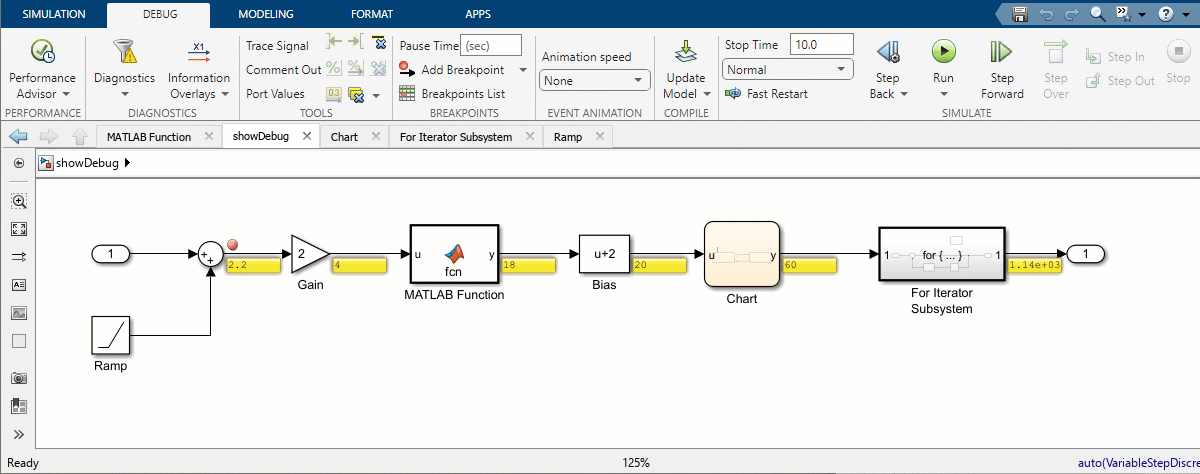Click the Run simulation button
Image resolution: width=1200 pixels, height=474 pixels.
(943, 52)
